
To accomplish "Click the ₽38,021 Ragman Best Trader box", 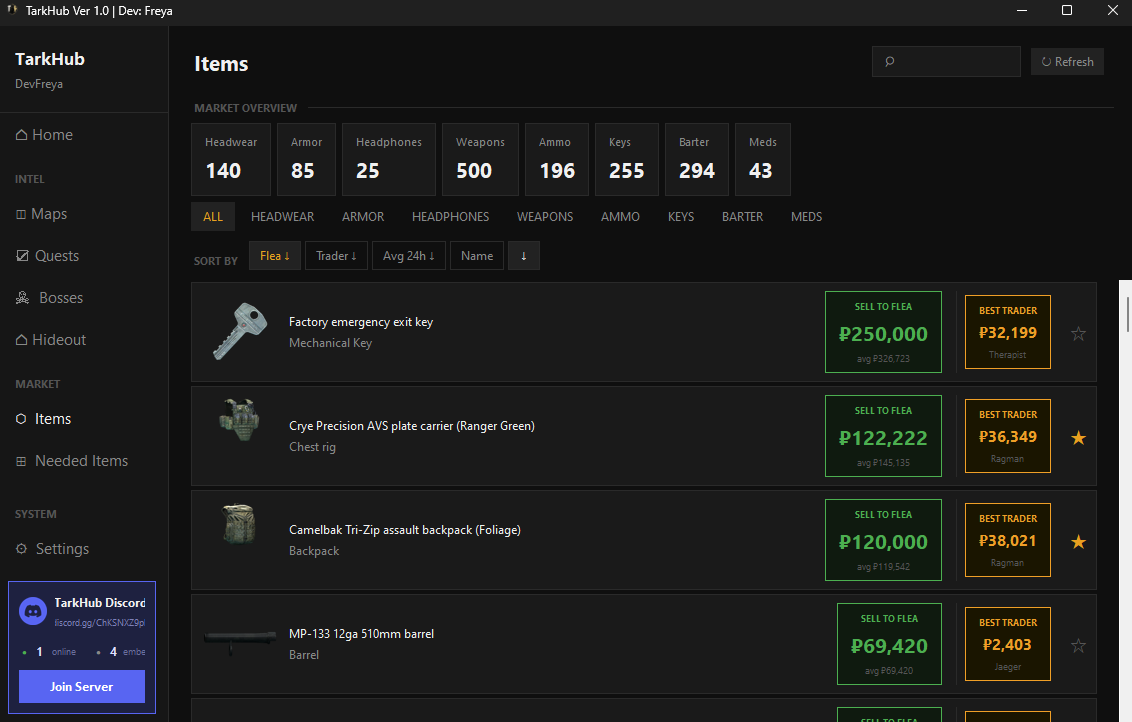I will (1008, 540).
